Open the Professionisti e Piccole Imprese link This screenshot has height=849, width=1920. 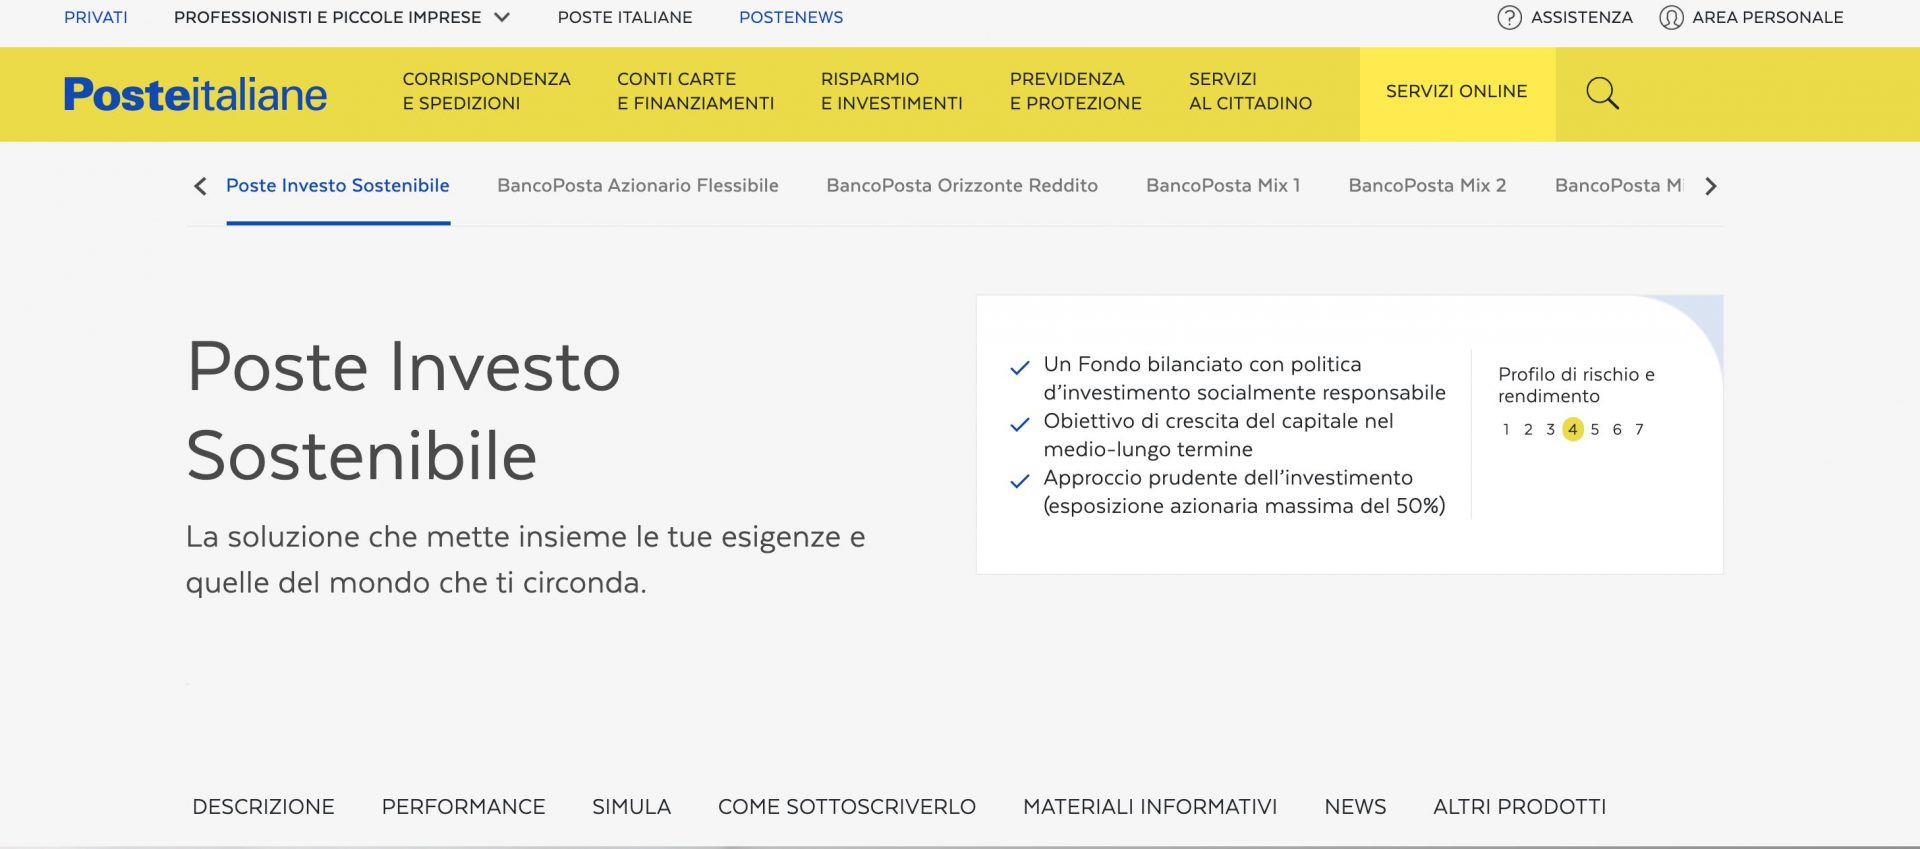click(327, 17)
